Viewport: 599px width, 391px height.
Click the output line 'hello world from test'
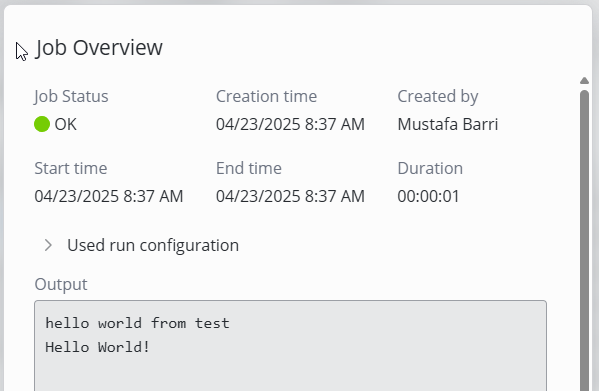pyautogui.click(x=138, y=323)
